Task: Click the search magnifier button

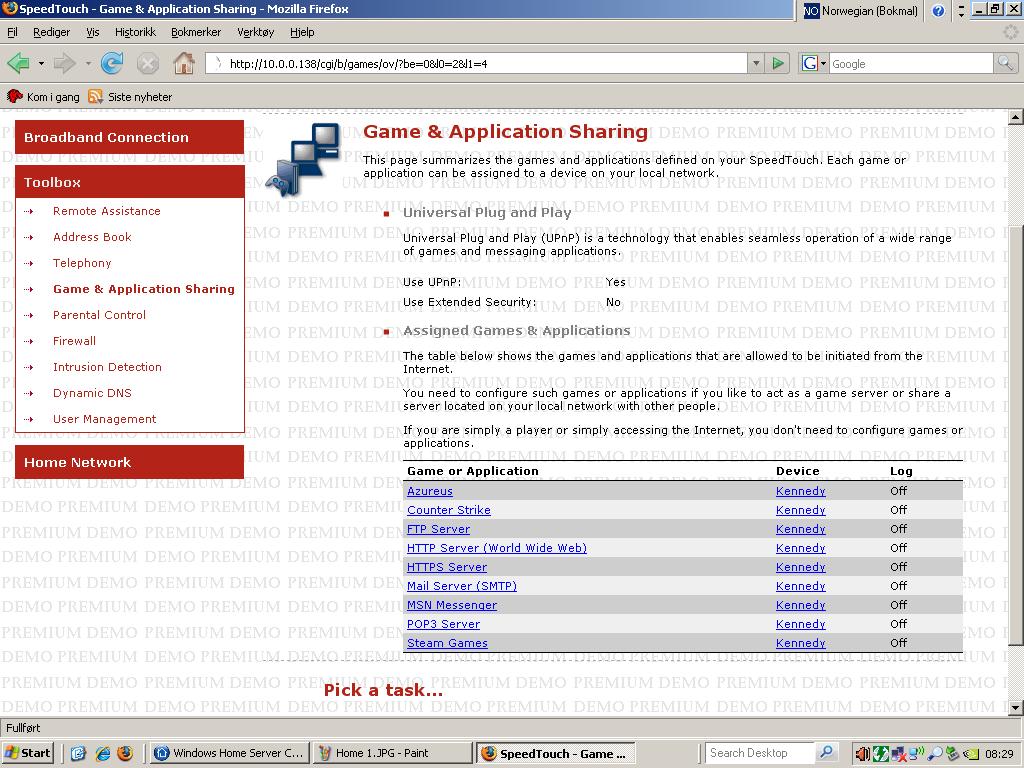Action: [1005, 63]
